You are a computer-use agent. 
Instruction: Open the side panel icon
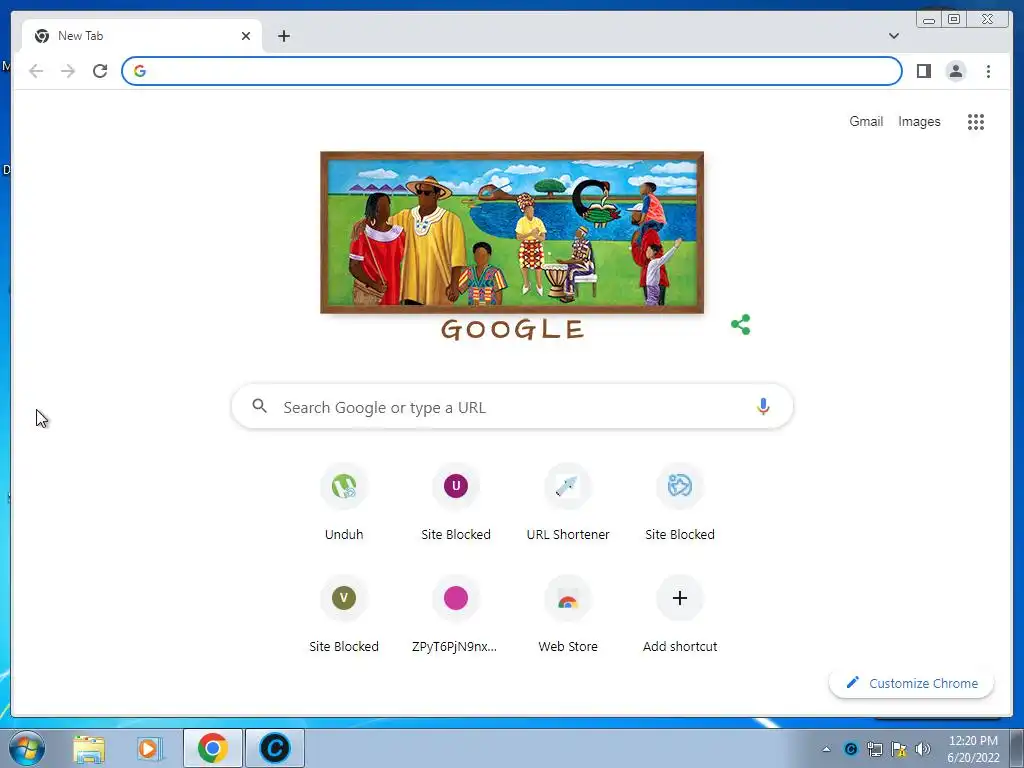(923, 71)
